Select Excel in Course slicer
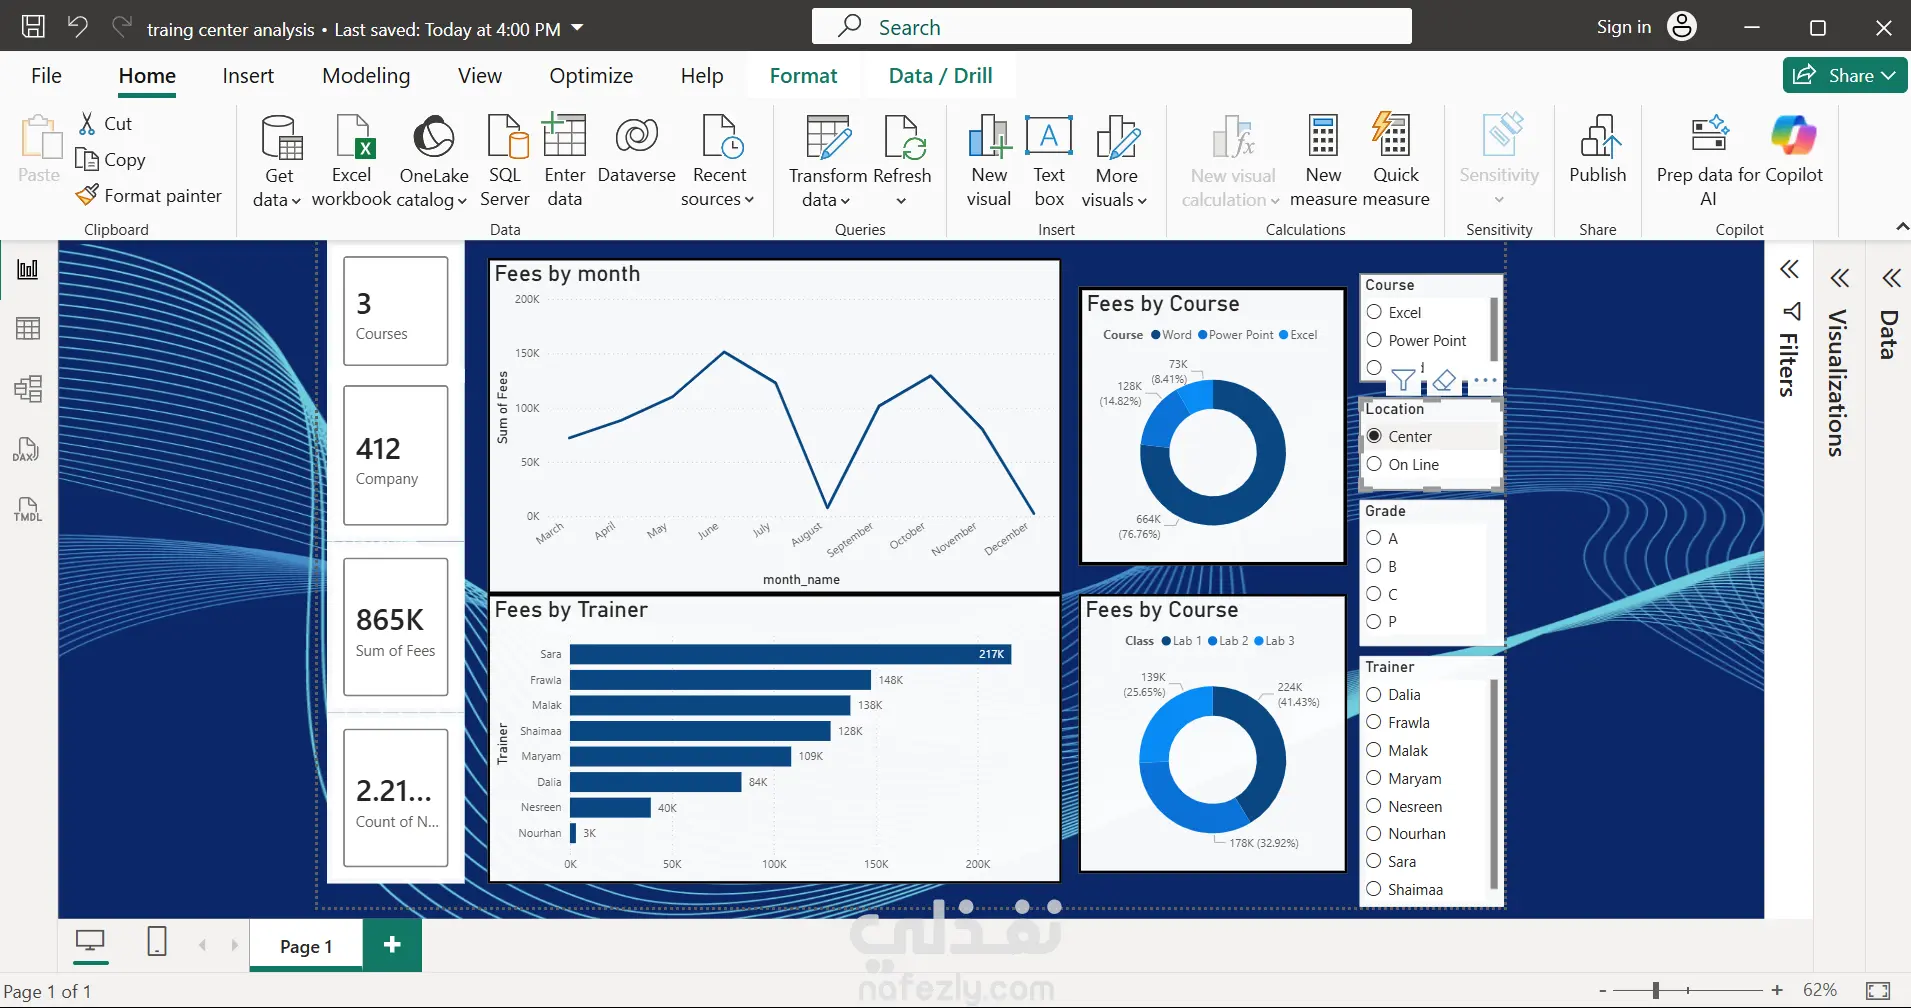 tap(1375, 312)
